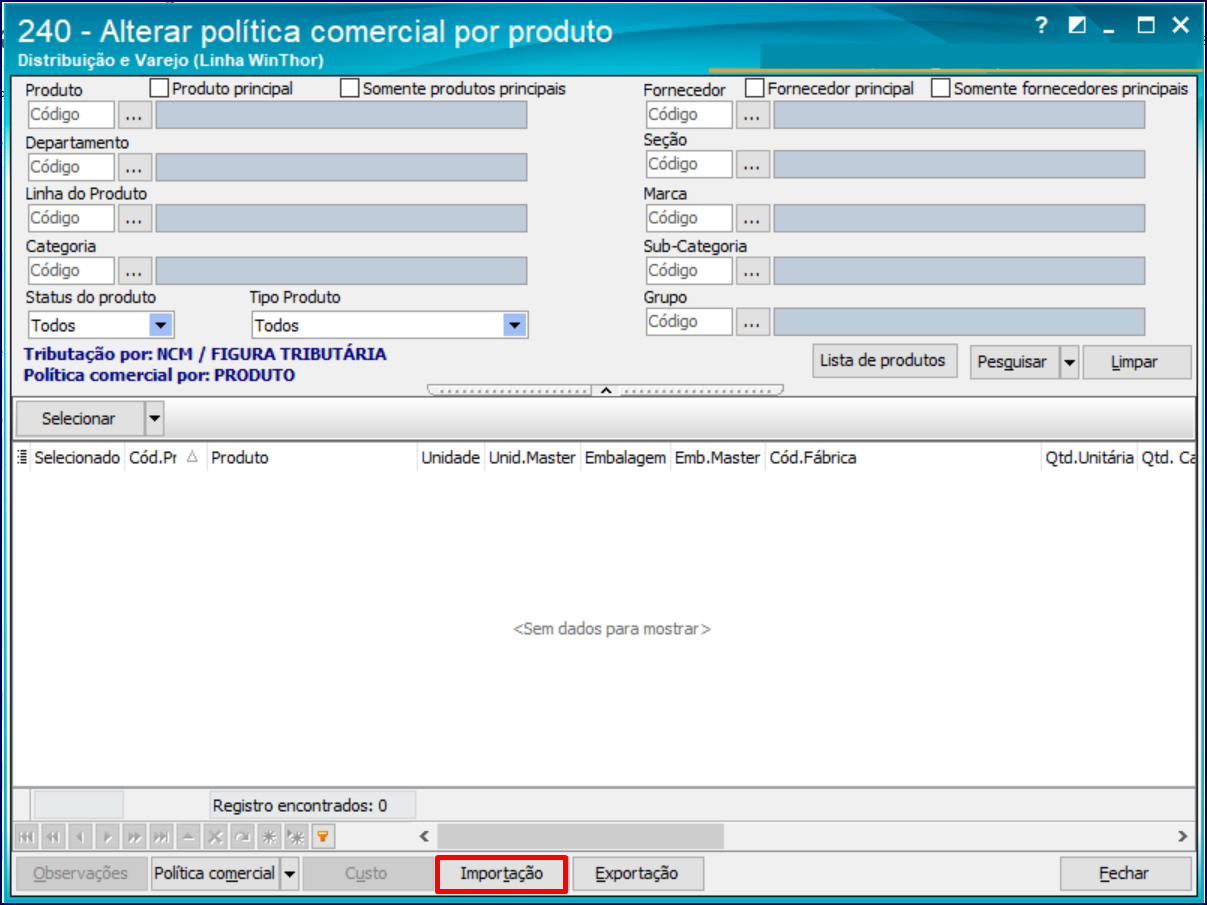
Task: Collapse the filter panel with center chevron
Action: [x=605, y=390]
